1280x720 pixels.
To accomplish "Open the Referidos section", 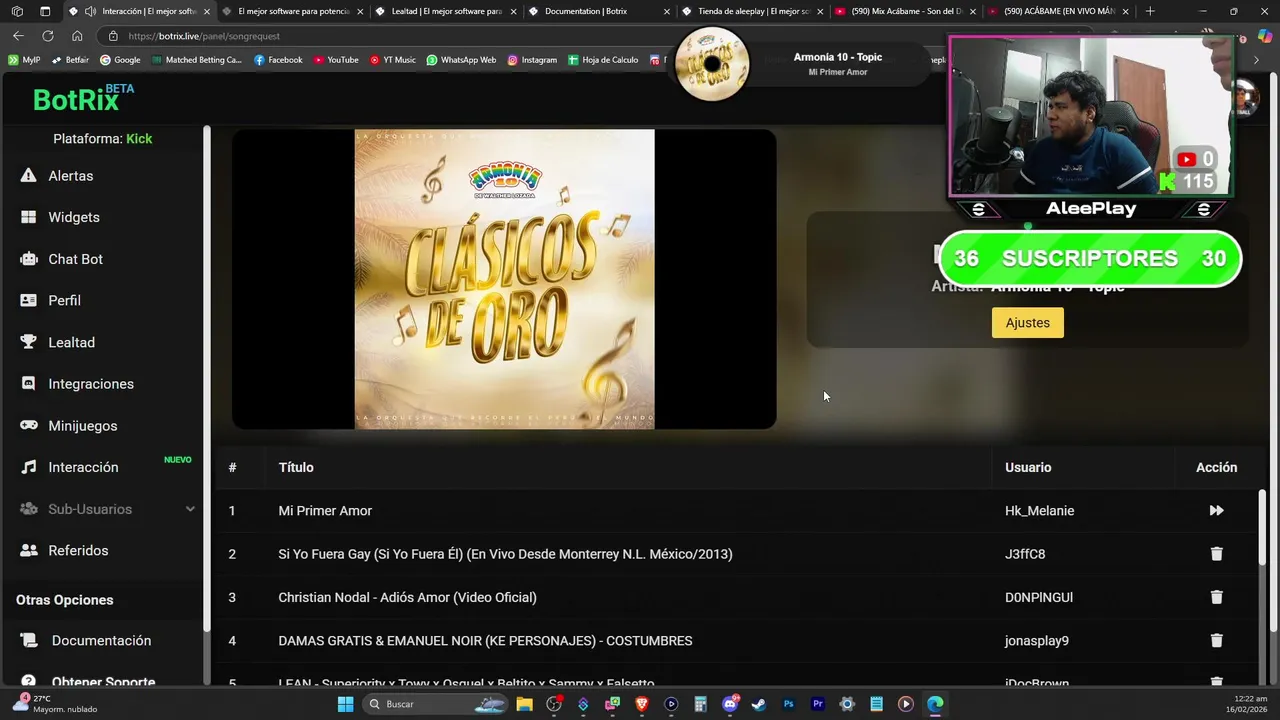I will pos(78,551).
